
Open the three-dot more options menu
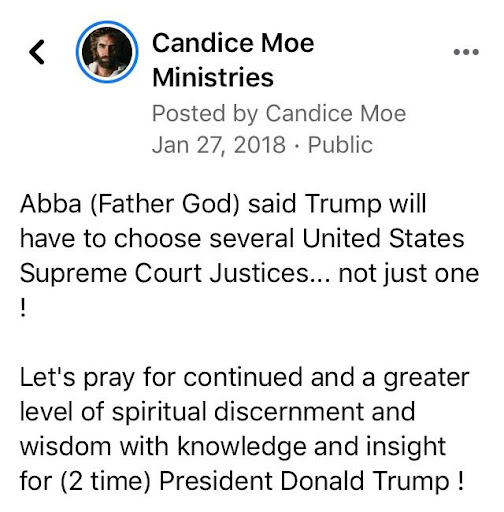(466, 52)
